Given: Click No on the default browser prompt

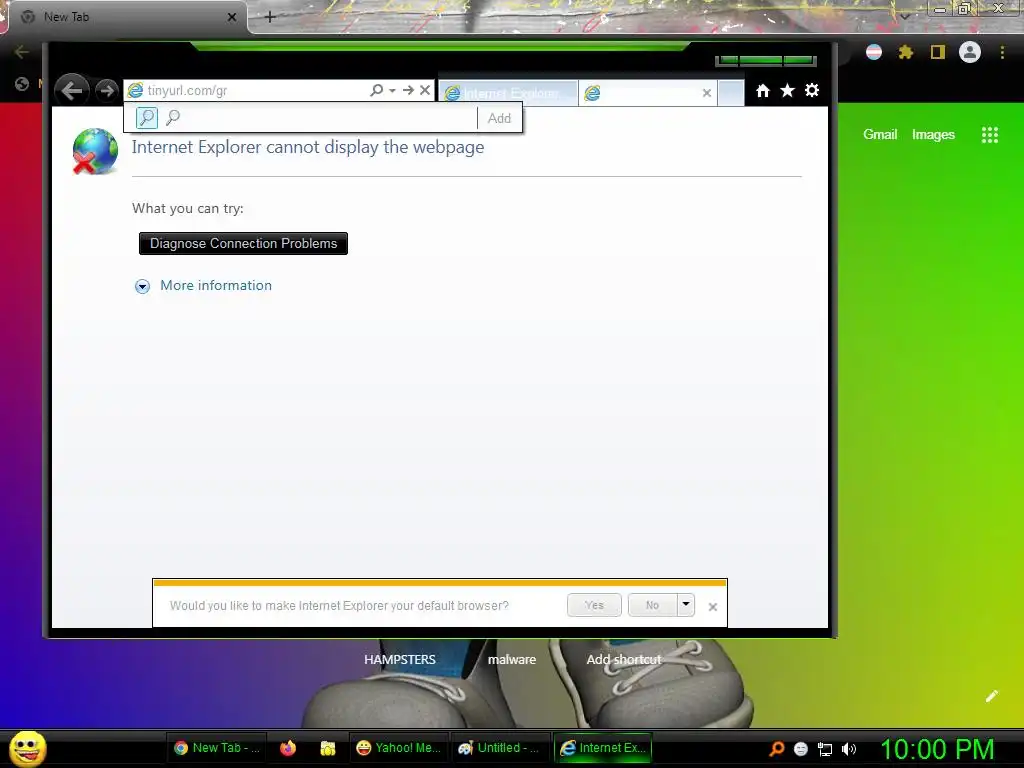Looking at the screenshot, I should tap(652, 605).
